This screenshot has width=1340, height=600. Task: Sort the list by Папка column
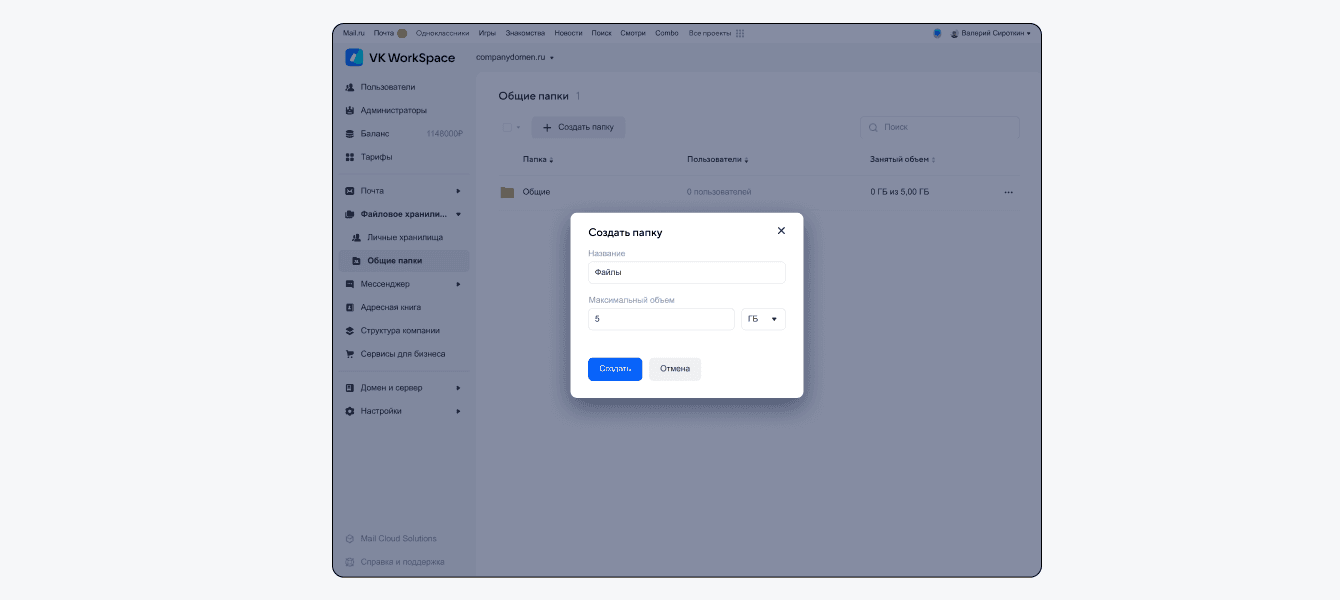tap(538, 160)
